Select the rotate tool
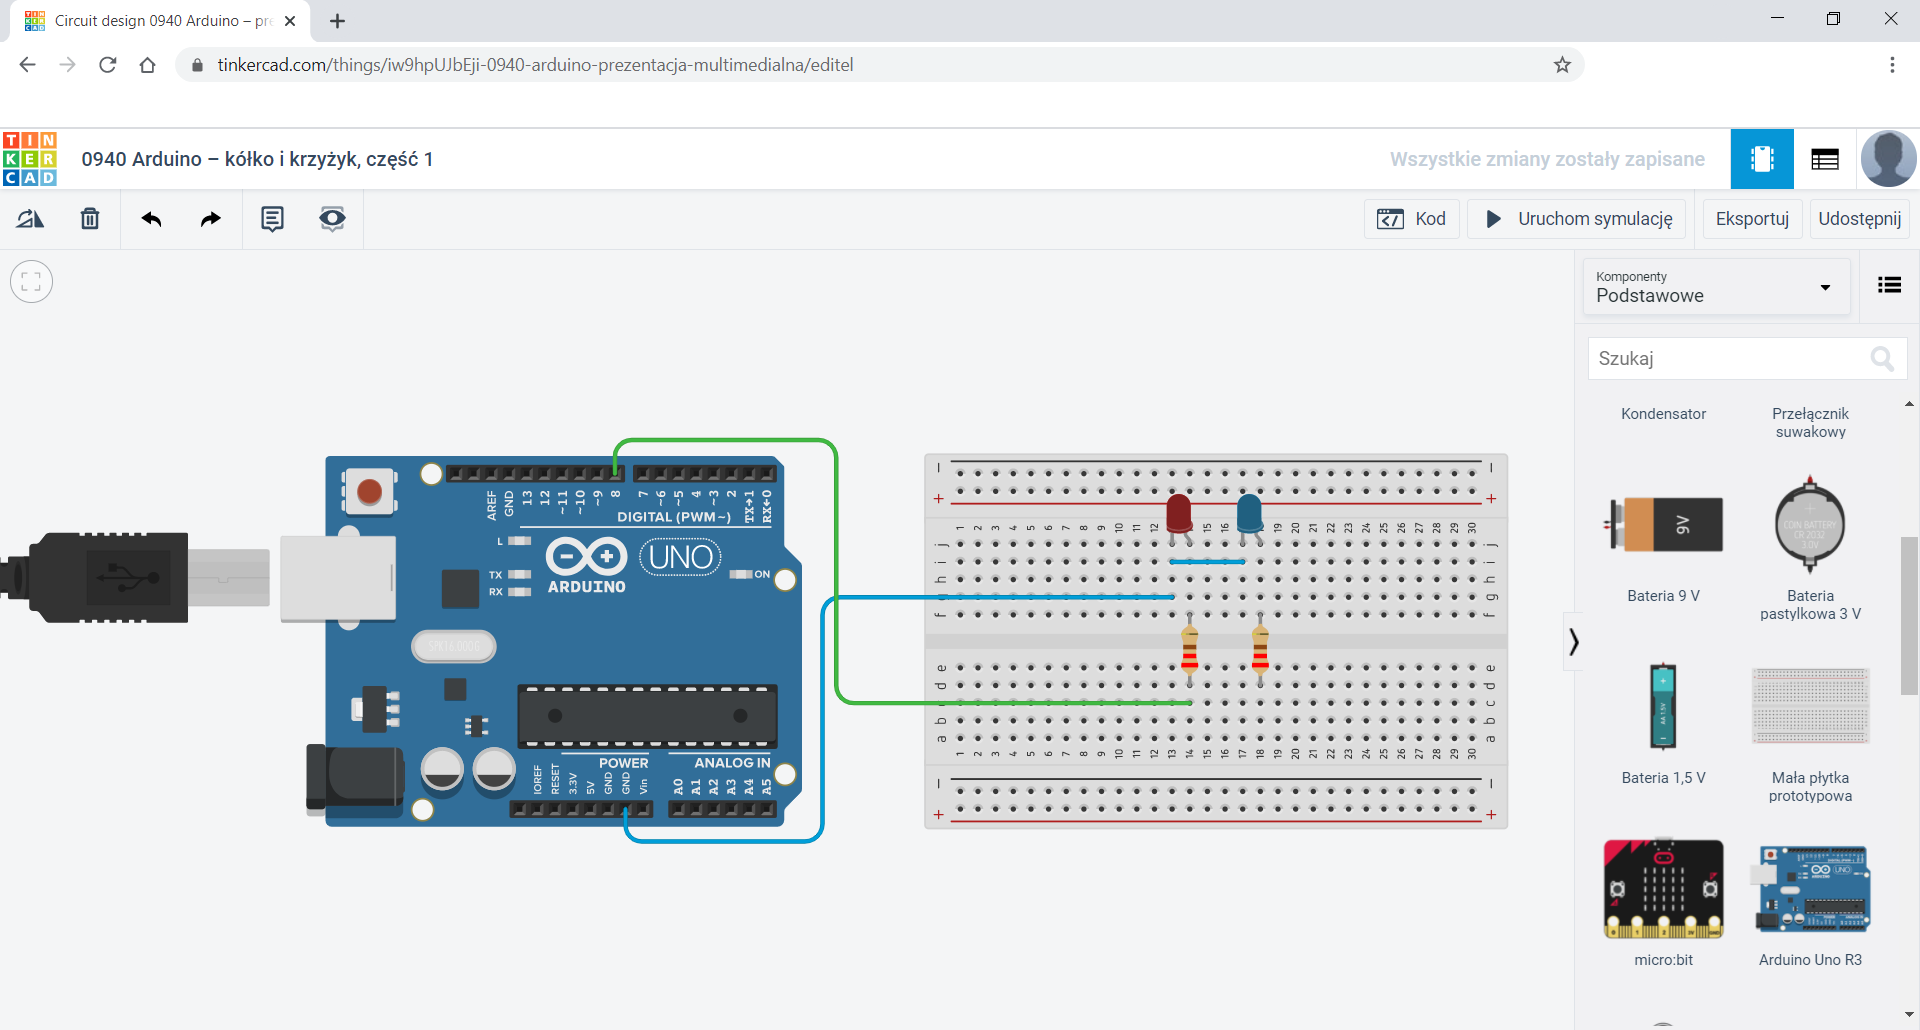This screenshot has height=1030, width=1920. [x=30, y=218]
